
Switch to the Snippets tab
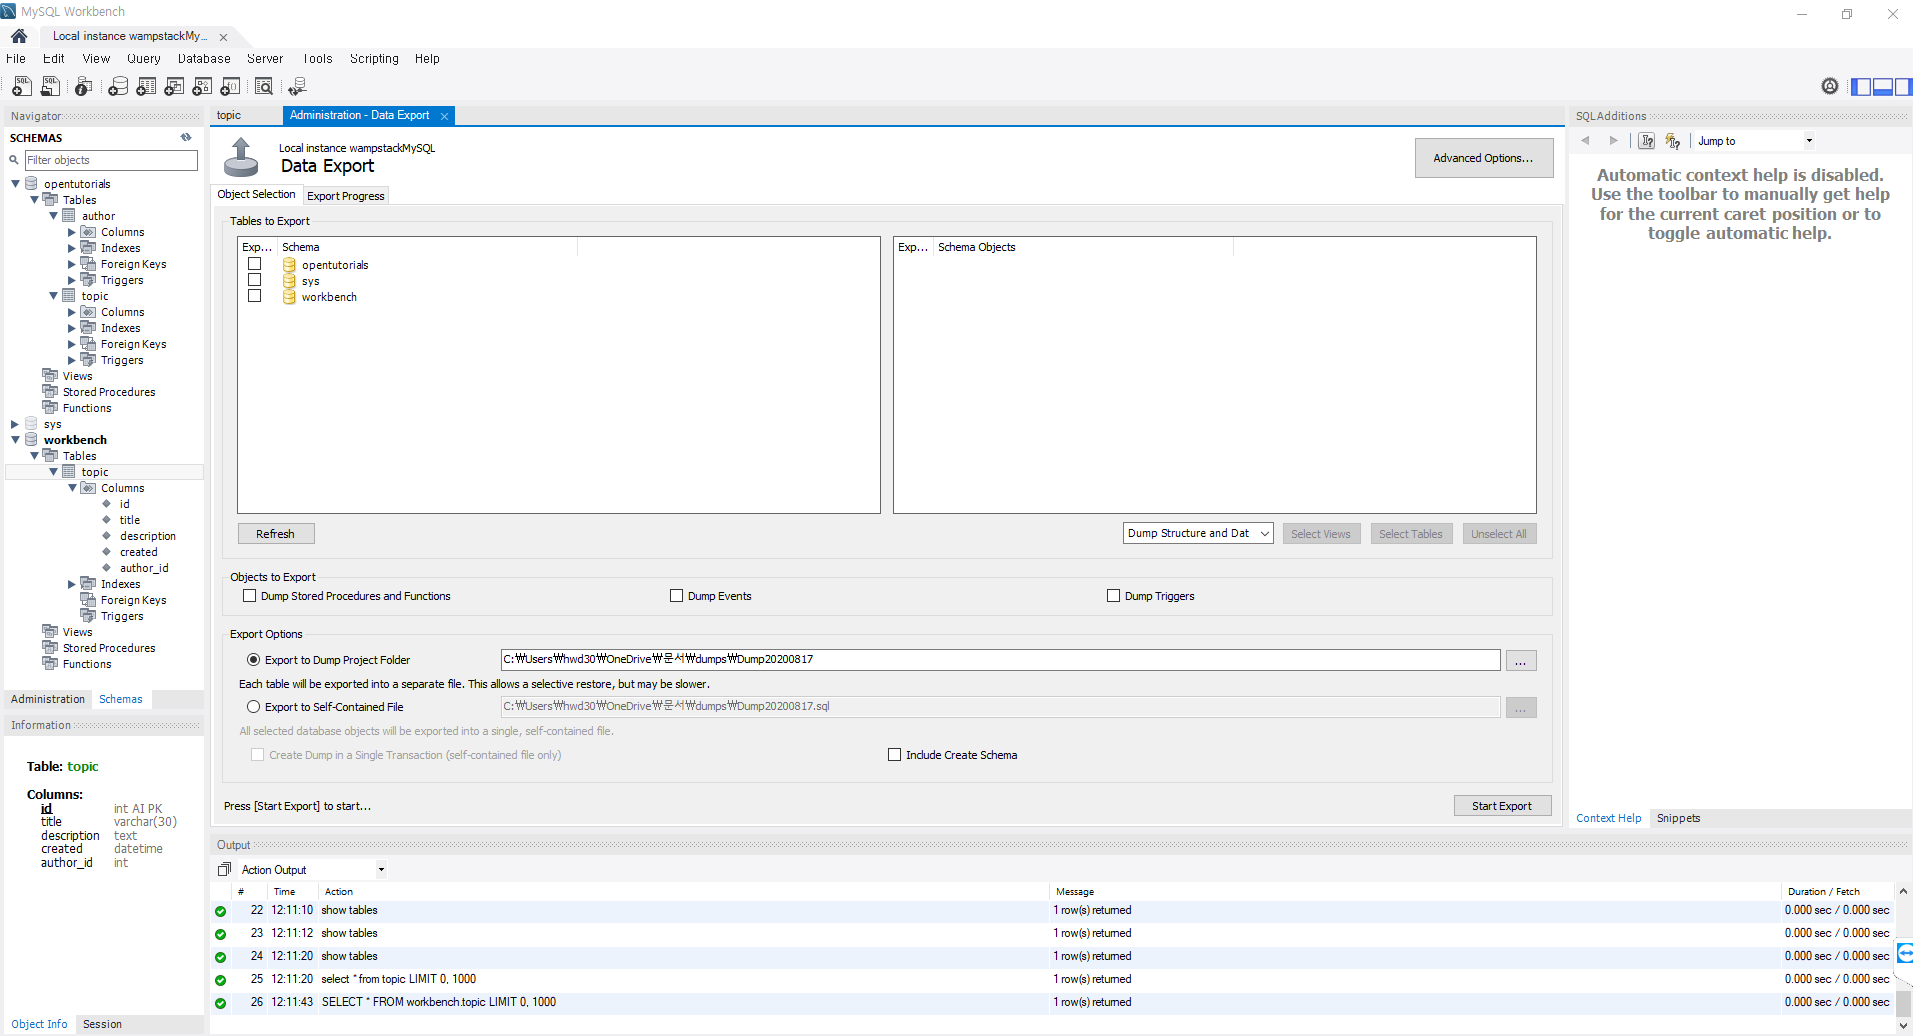pos(1678,818)
